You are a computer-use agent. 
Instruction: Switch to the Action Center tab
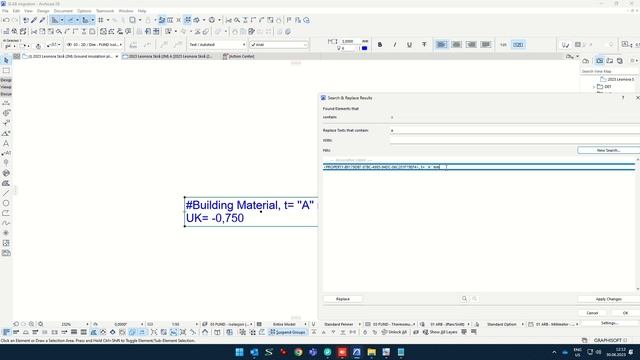[239, 56]
